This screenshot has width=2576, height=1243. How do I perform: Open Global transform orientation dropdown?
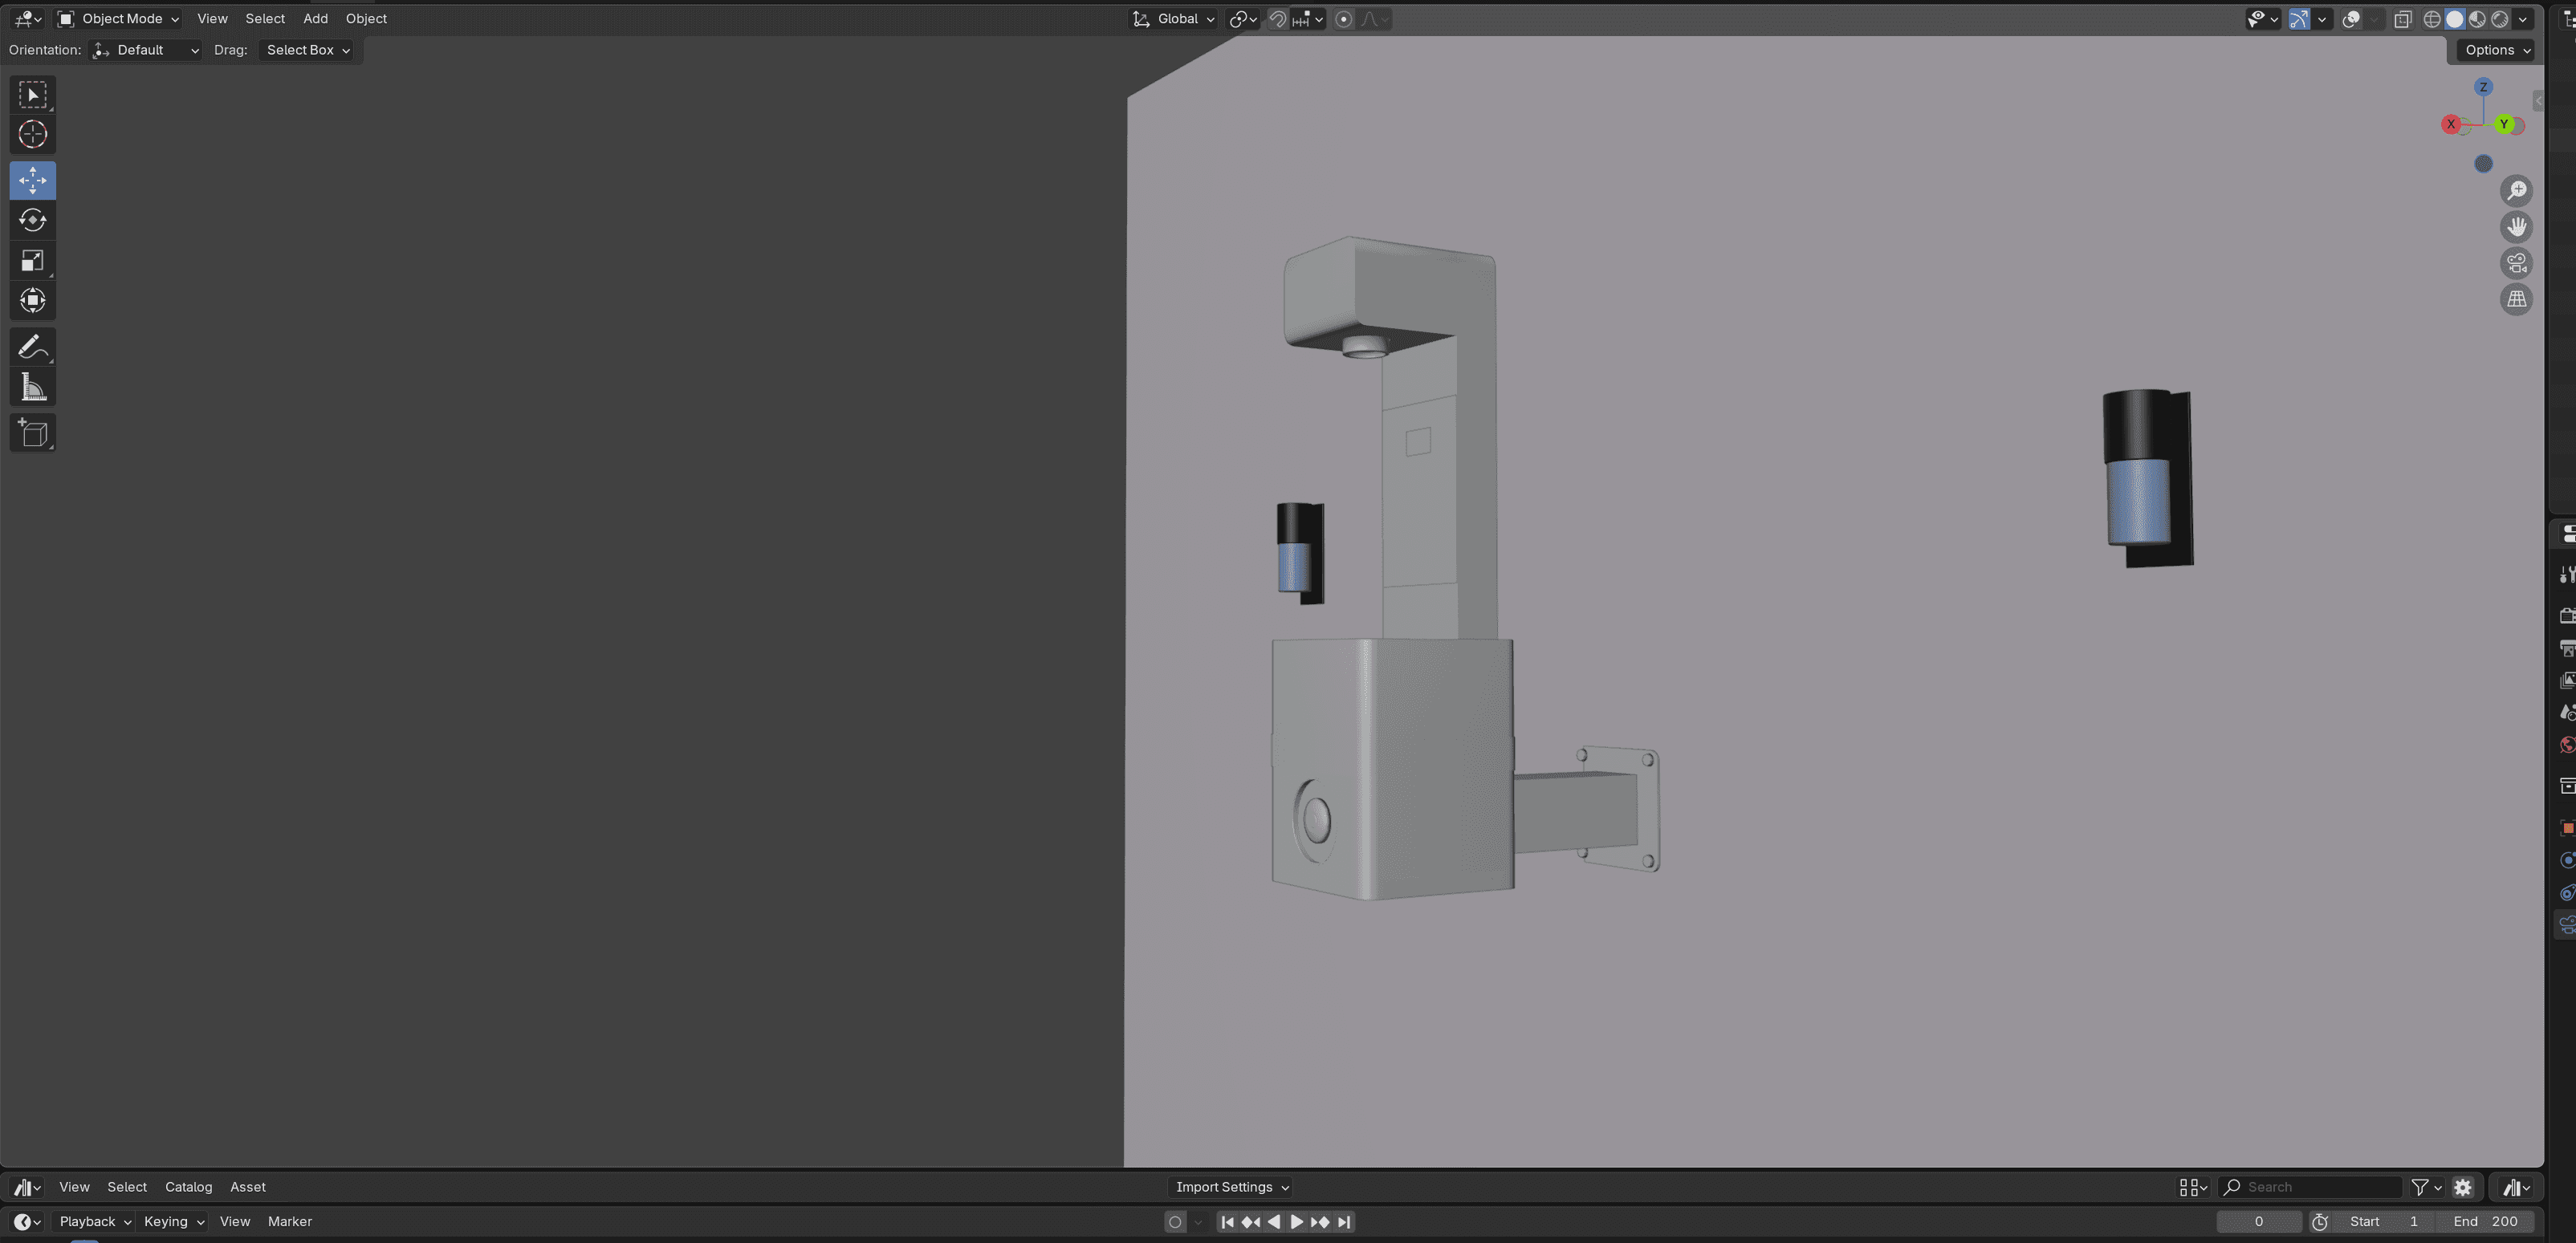(x=1174, y=19)
